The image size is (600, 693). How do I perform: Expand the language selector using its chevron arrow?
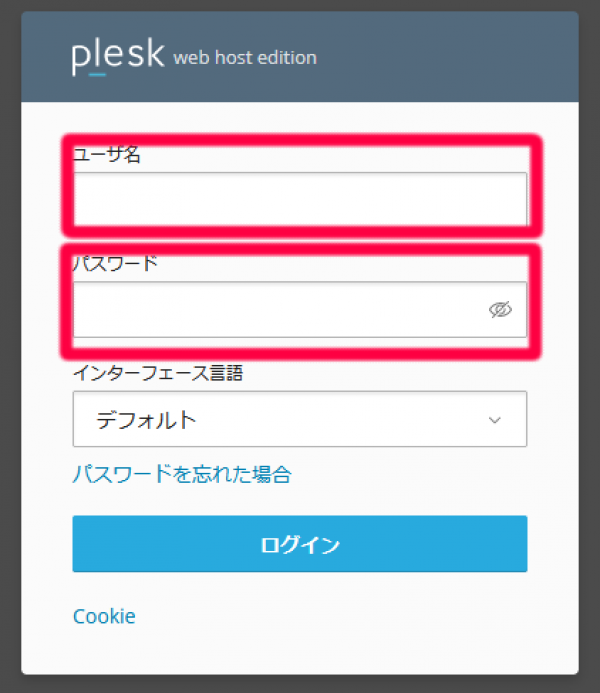(494, 420)
